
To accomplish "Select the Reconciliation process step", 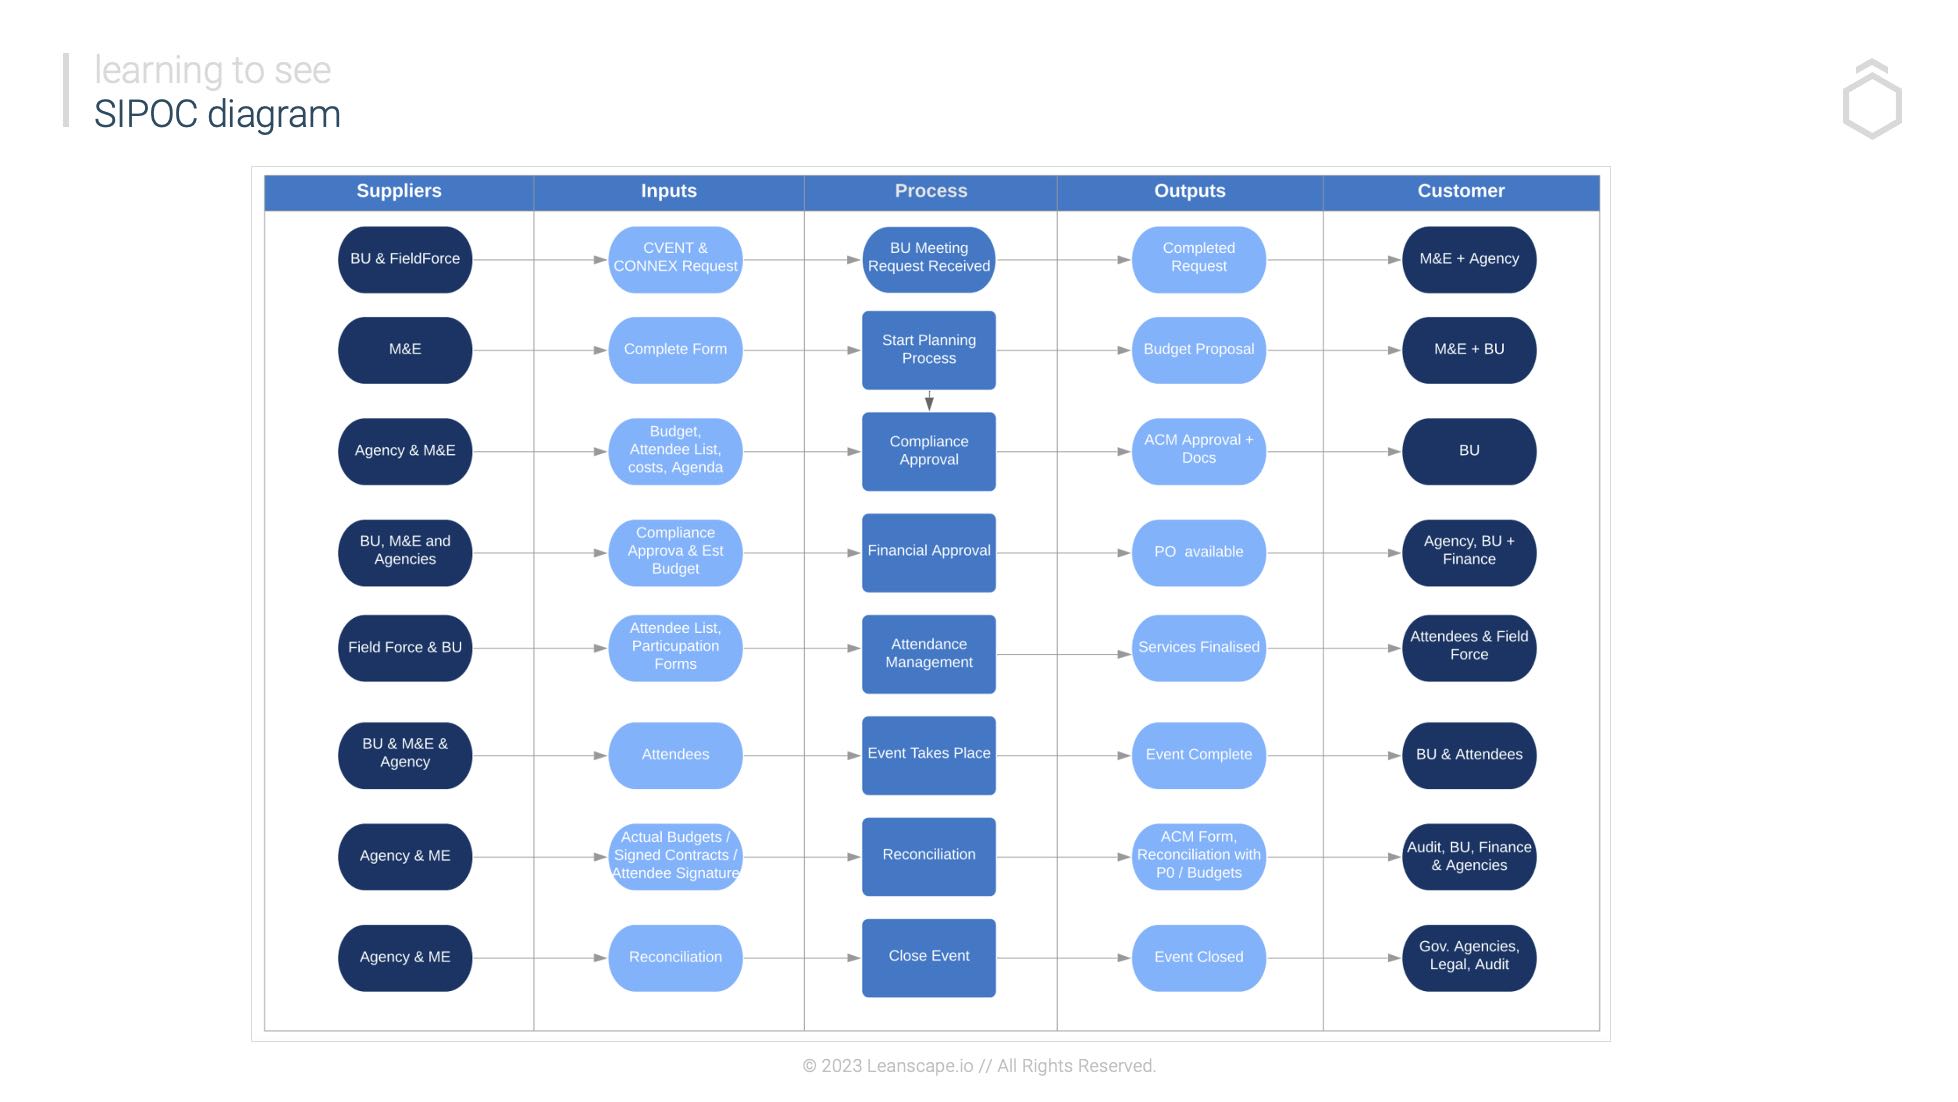I will (x=929, y=854).
